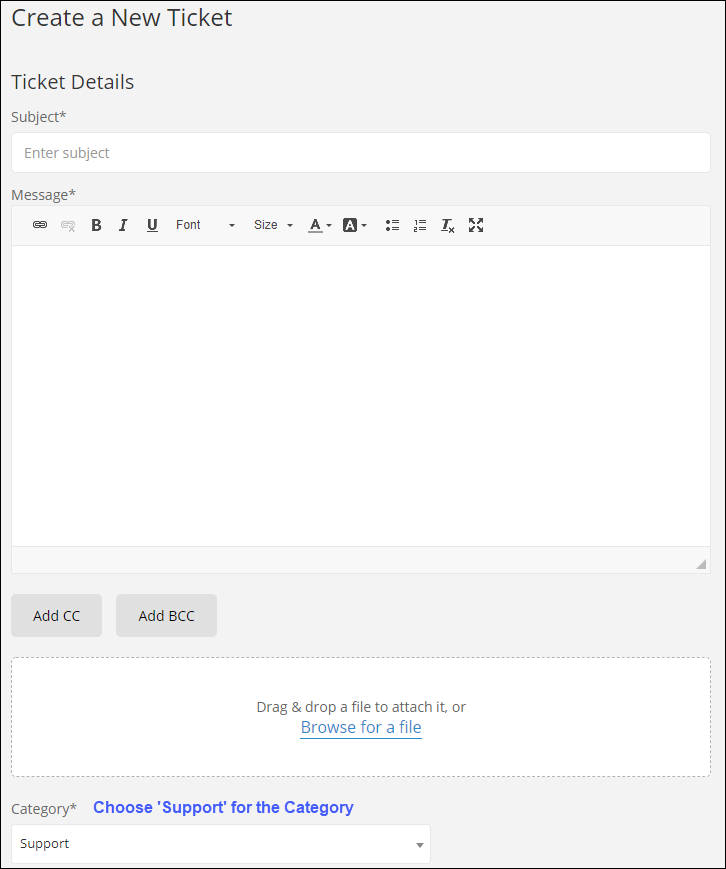Toggle bold formatting in the editor
The width and height of the screenshot is (726, 869).
click(x=96, y=225)
